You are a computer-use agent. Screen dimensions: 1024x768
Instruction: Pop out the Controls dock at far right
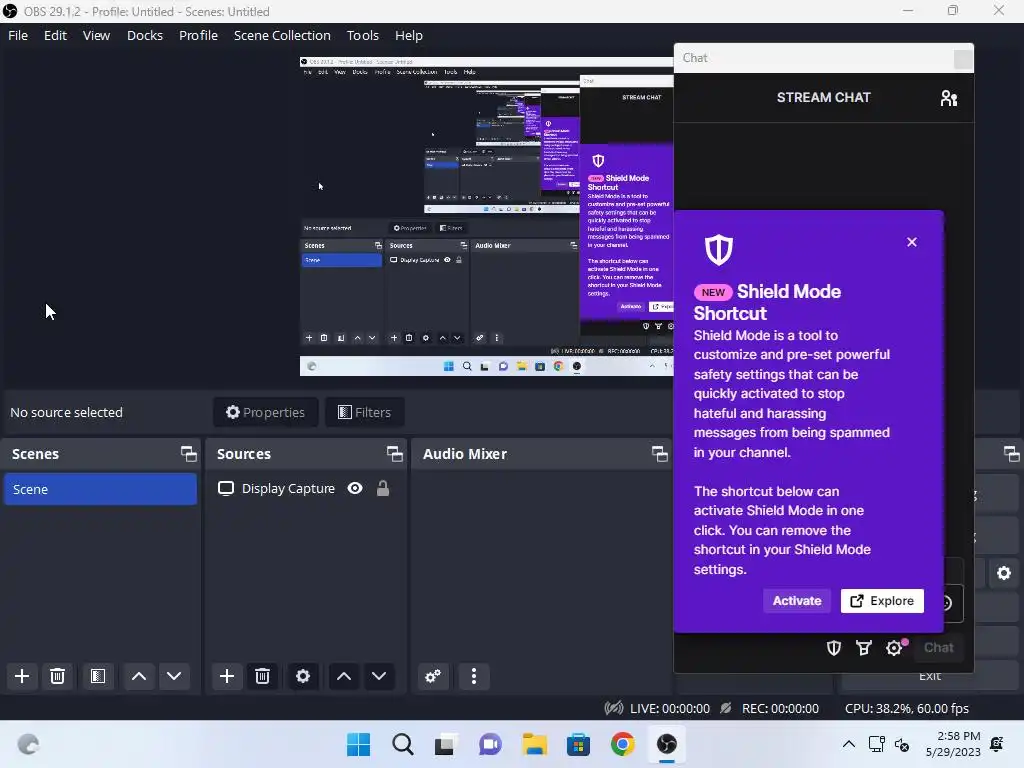click(1011, 454)
